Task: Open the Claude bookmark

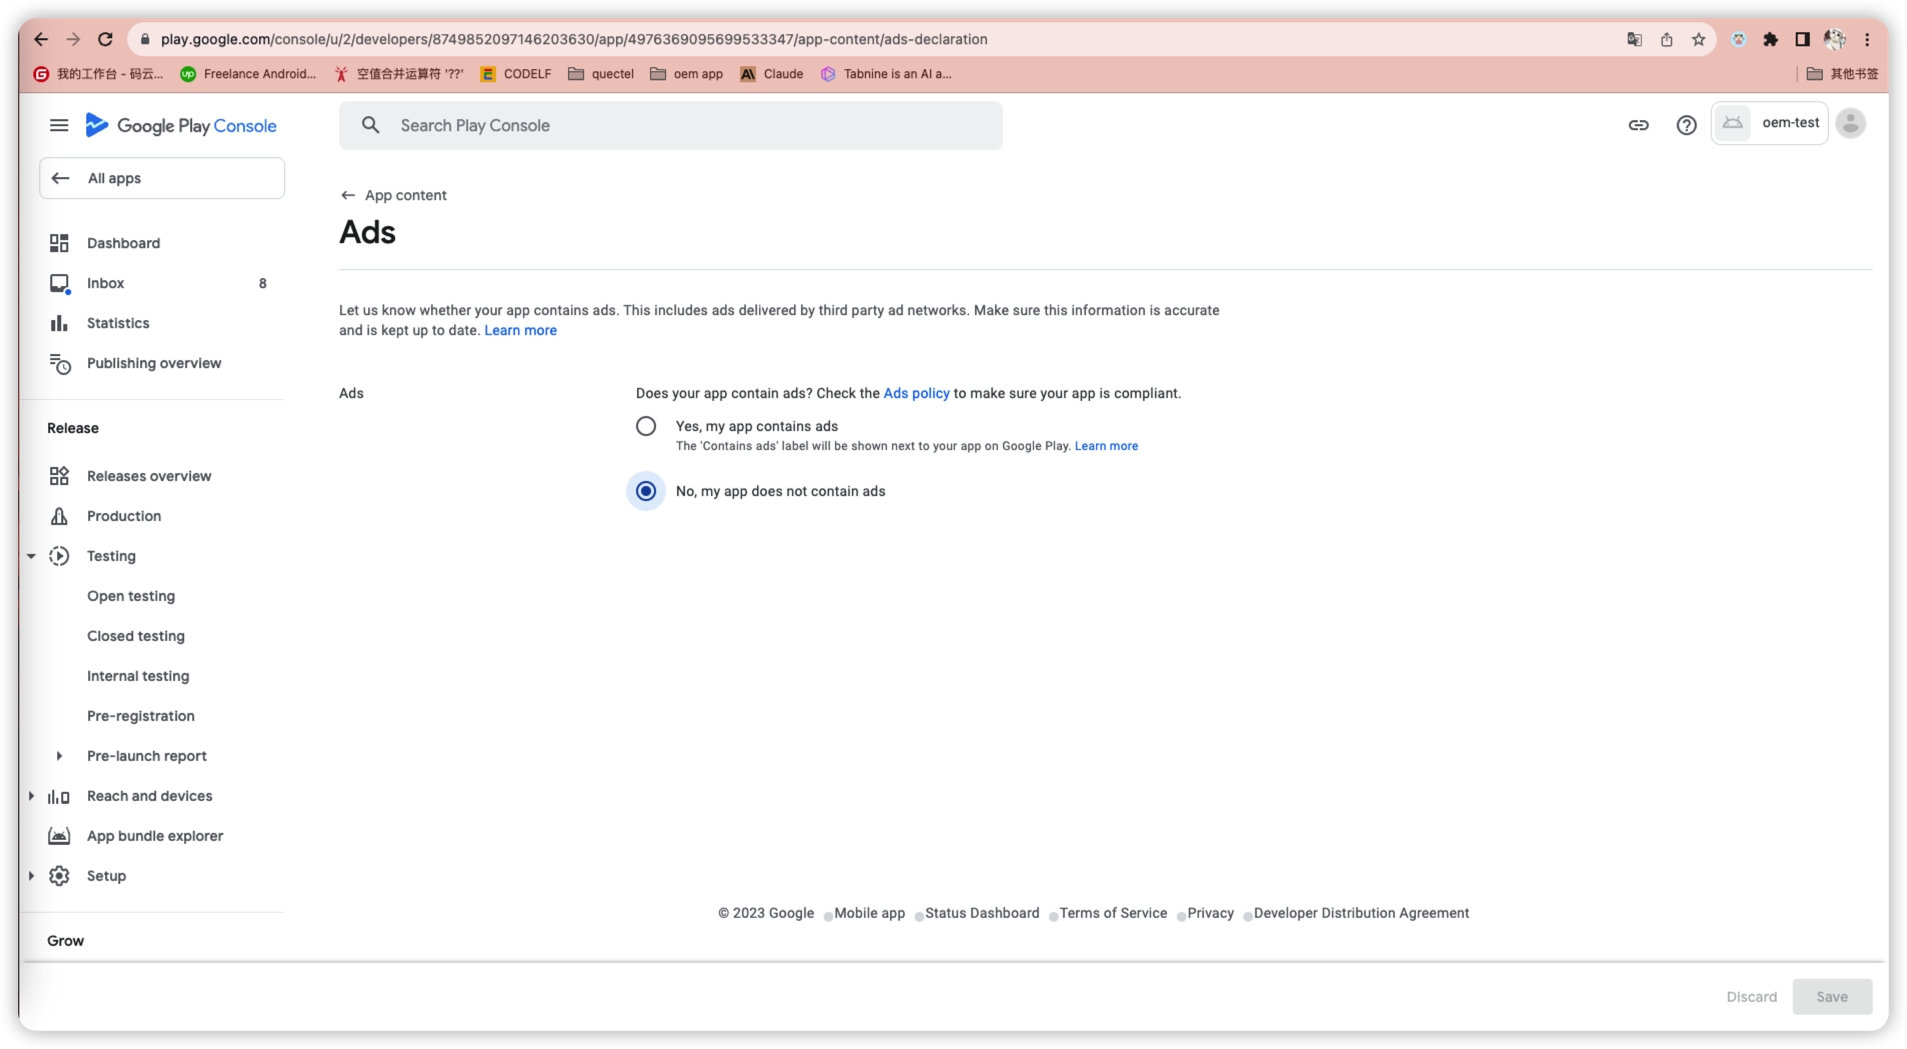Action: pyautogui.click(x=771, y=74)
